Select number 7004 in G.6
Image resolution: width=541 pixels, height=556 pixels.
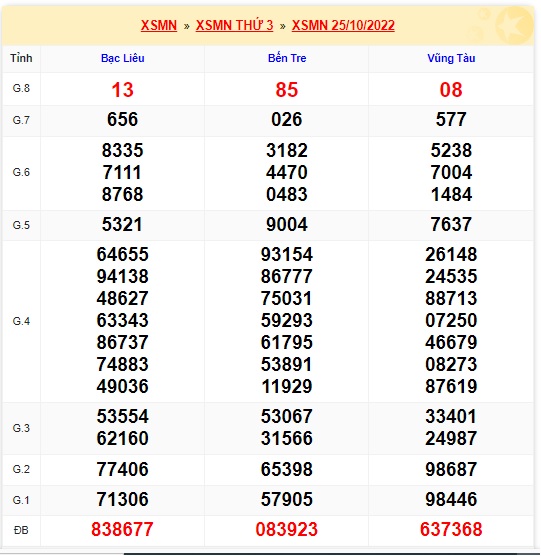tap(451, 172)
